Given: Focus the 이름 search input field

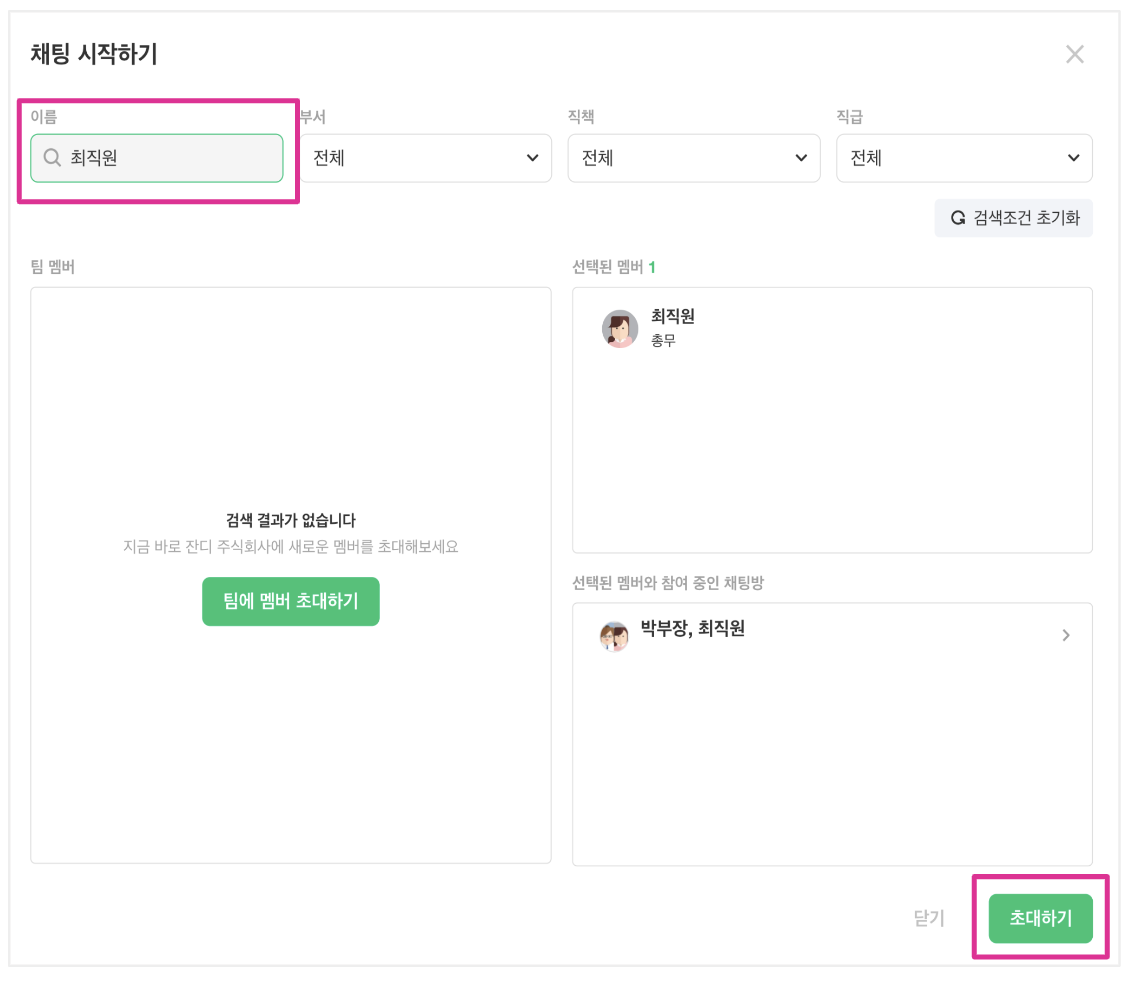Looking at the screenshot, I should tap(170, 158).
